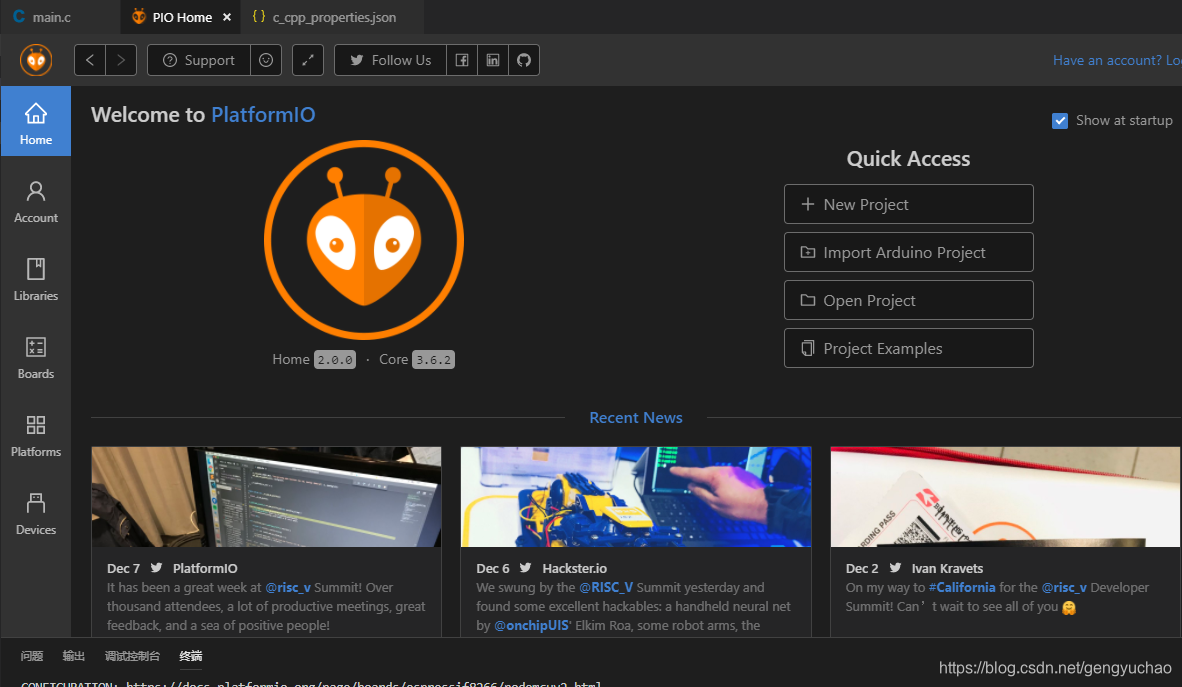Click the smiley feedback icon
The width and height of the screenshot is (1182, 687).
pos(266,60)
